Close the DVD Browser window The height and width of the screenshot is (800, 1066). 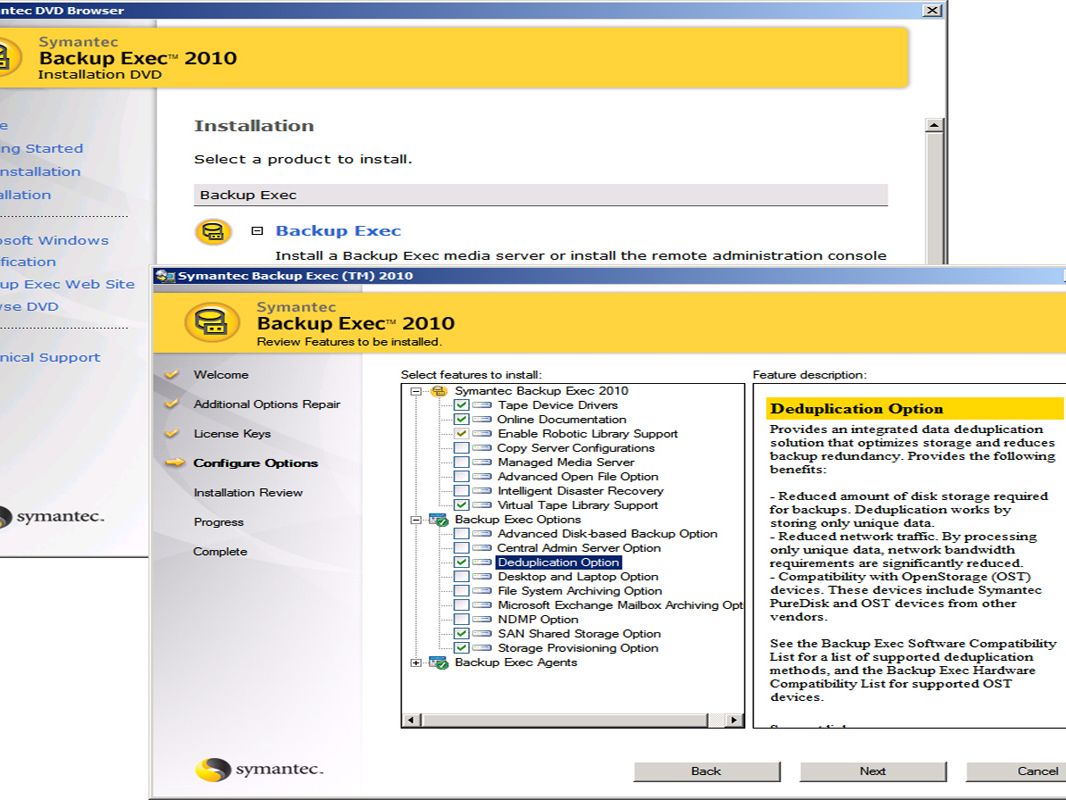932,10
